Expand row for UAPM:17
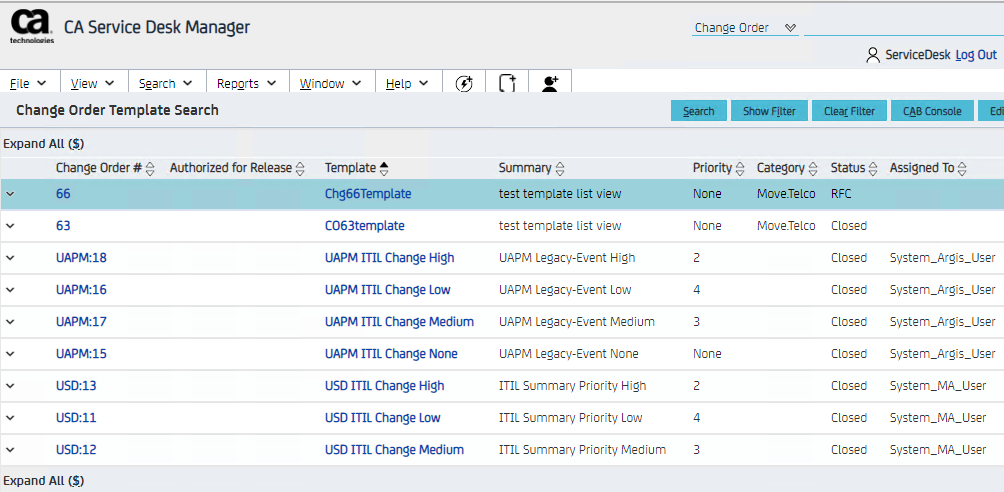The image size is (1004, 492). point(10,322)
